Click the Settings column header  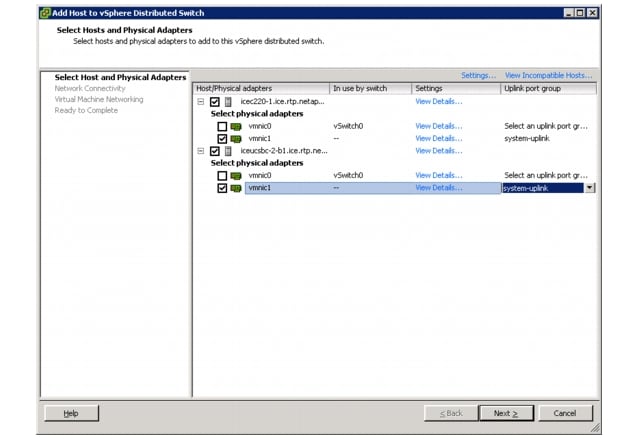pyautogui.click(x=456, y=89)
